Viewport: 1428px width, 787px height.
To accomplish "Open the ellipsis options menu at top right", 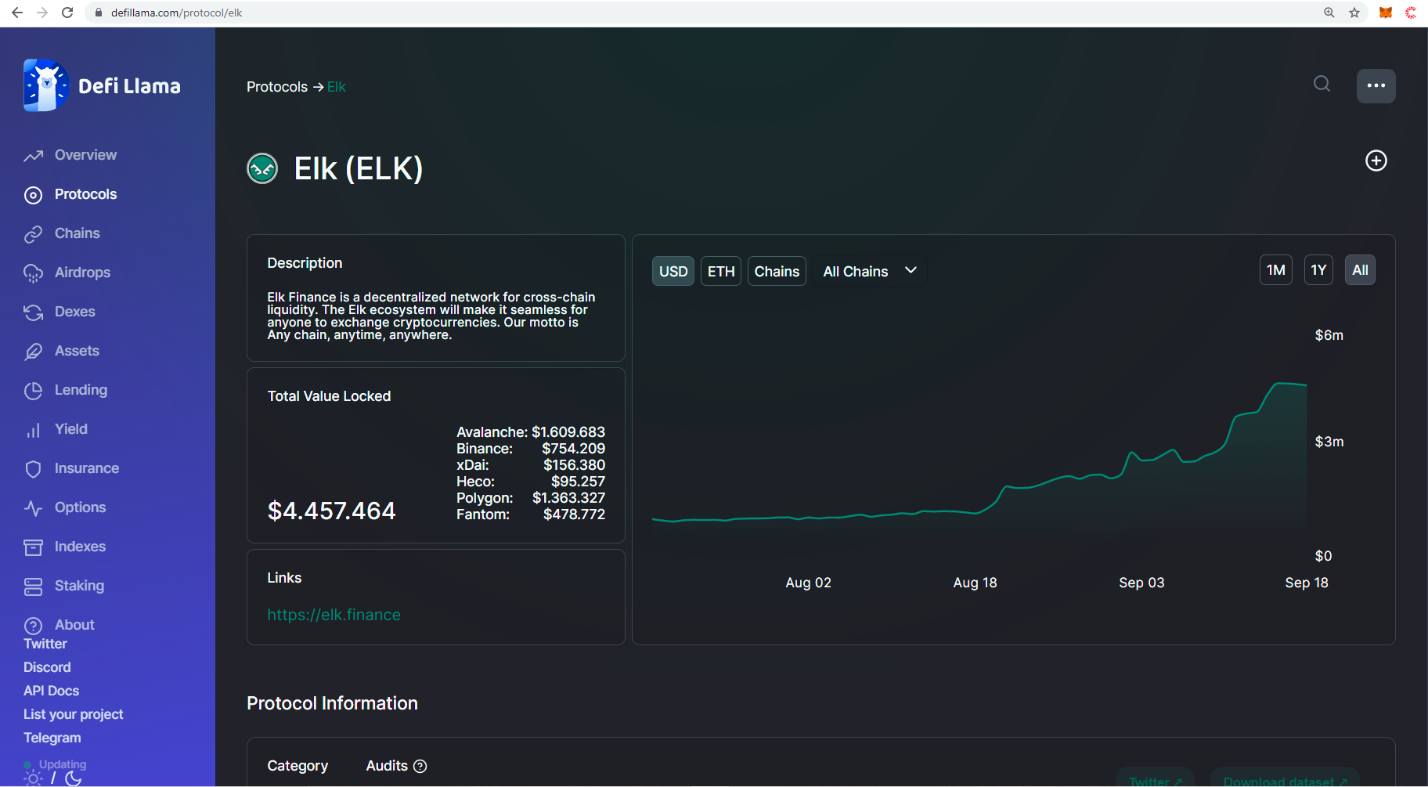I will coord(1376,86).
